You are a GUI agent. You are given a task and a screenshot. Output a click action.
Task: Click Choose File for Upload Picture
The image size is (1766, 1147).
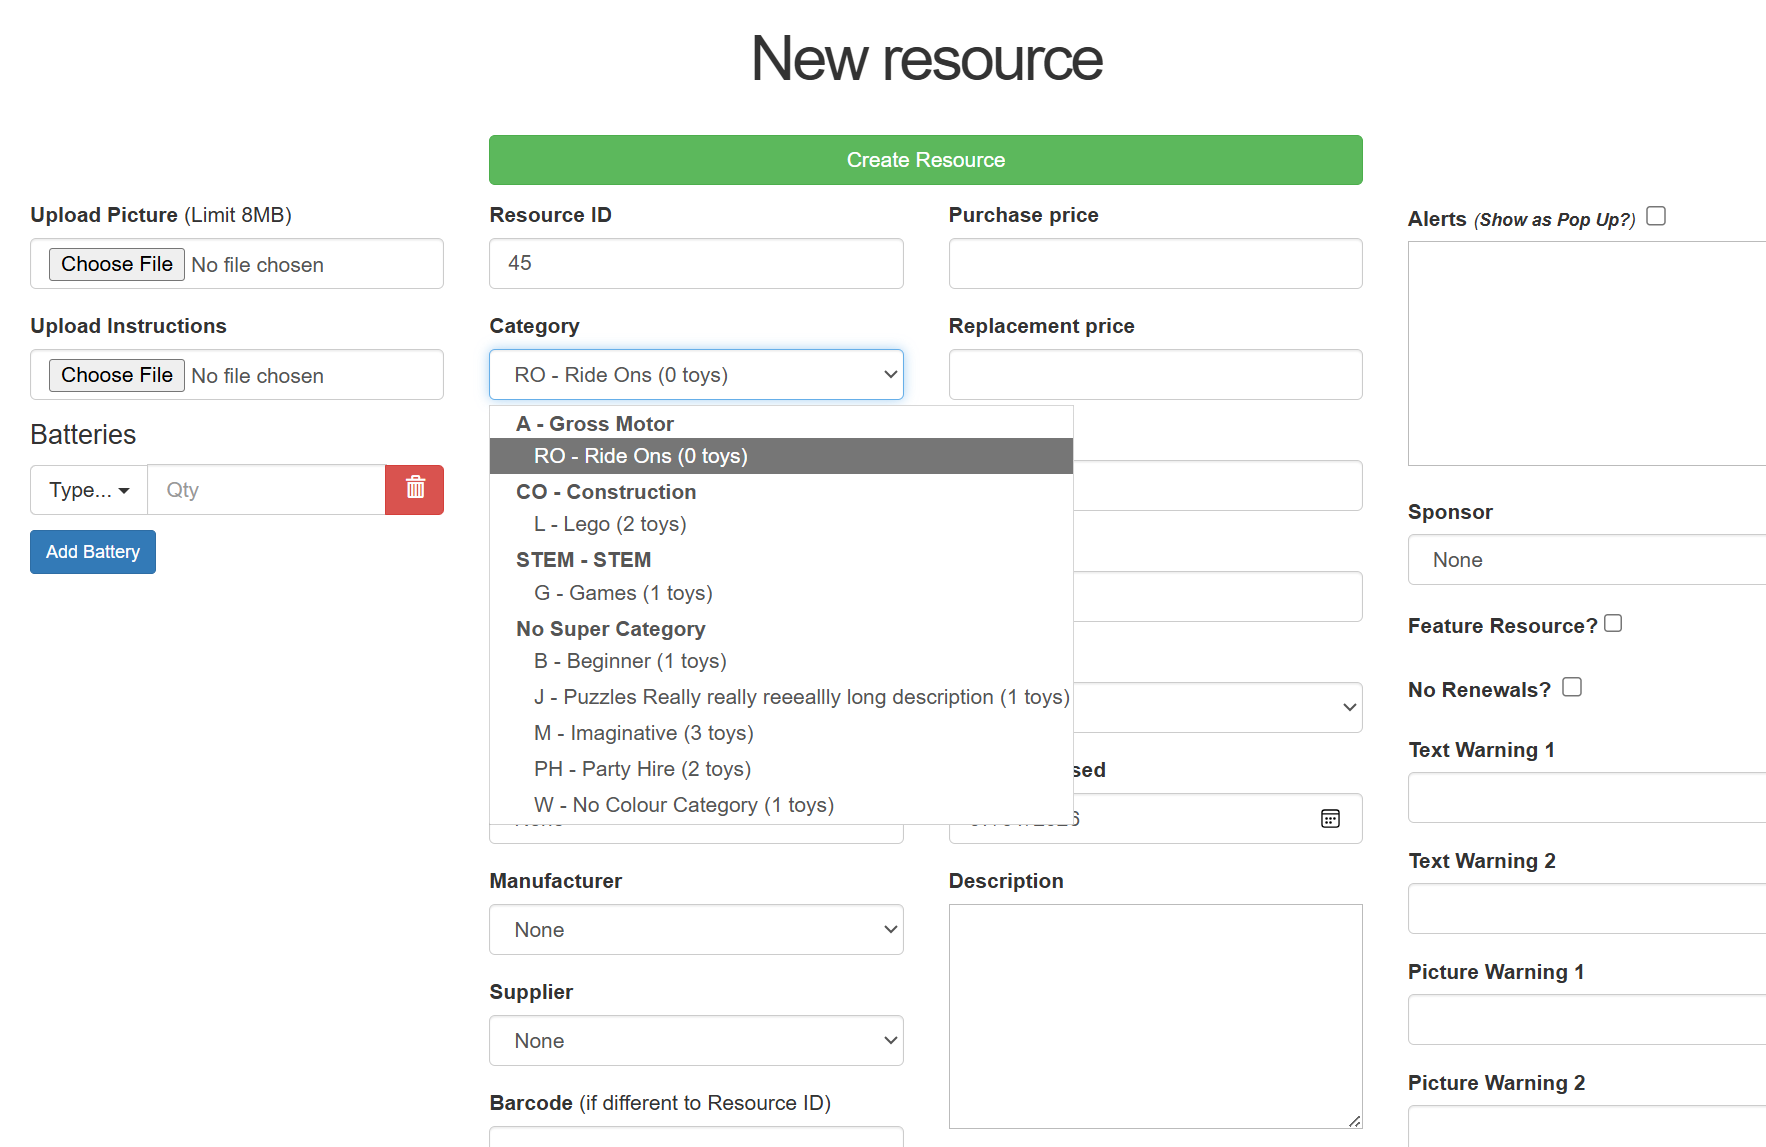pyautogui.click(x=117, y=264)
